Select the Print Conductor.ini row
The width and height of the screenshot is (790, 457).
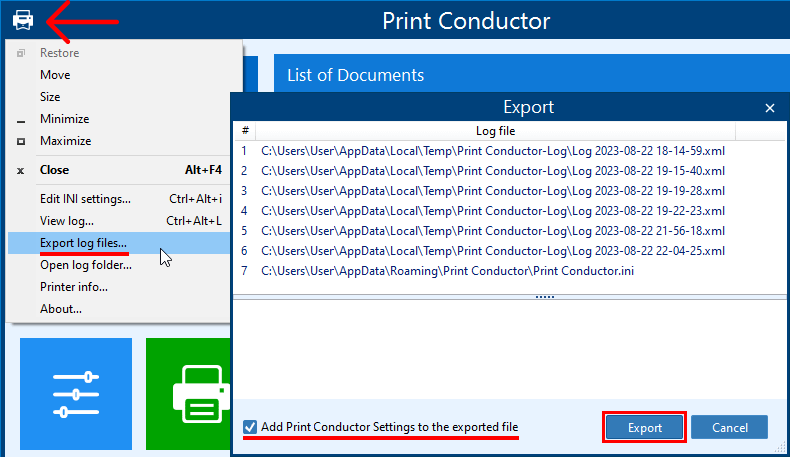click(447, 271)
